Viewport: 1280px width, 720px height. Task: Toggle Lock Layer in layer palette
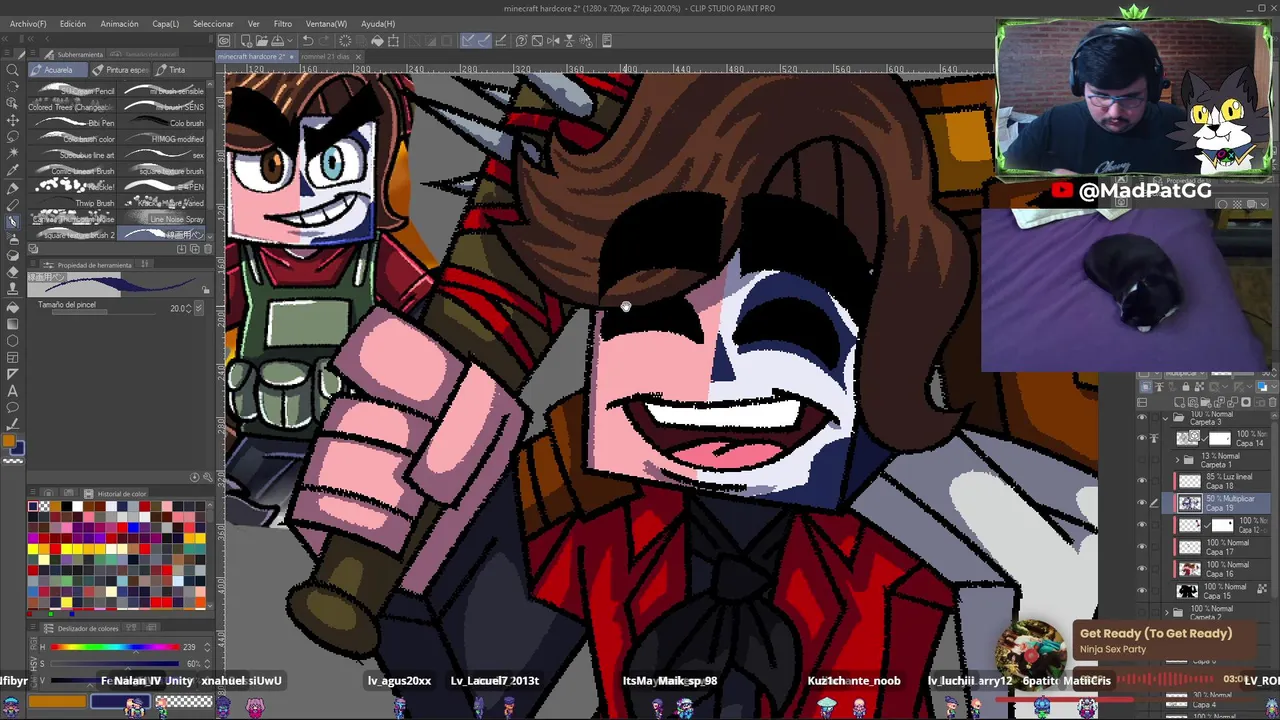[x=1186, y=387]
